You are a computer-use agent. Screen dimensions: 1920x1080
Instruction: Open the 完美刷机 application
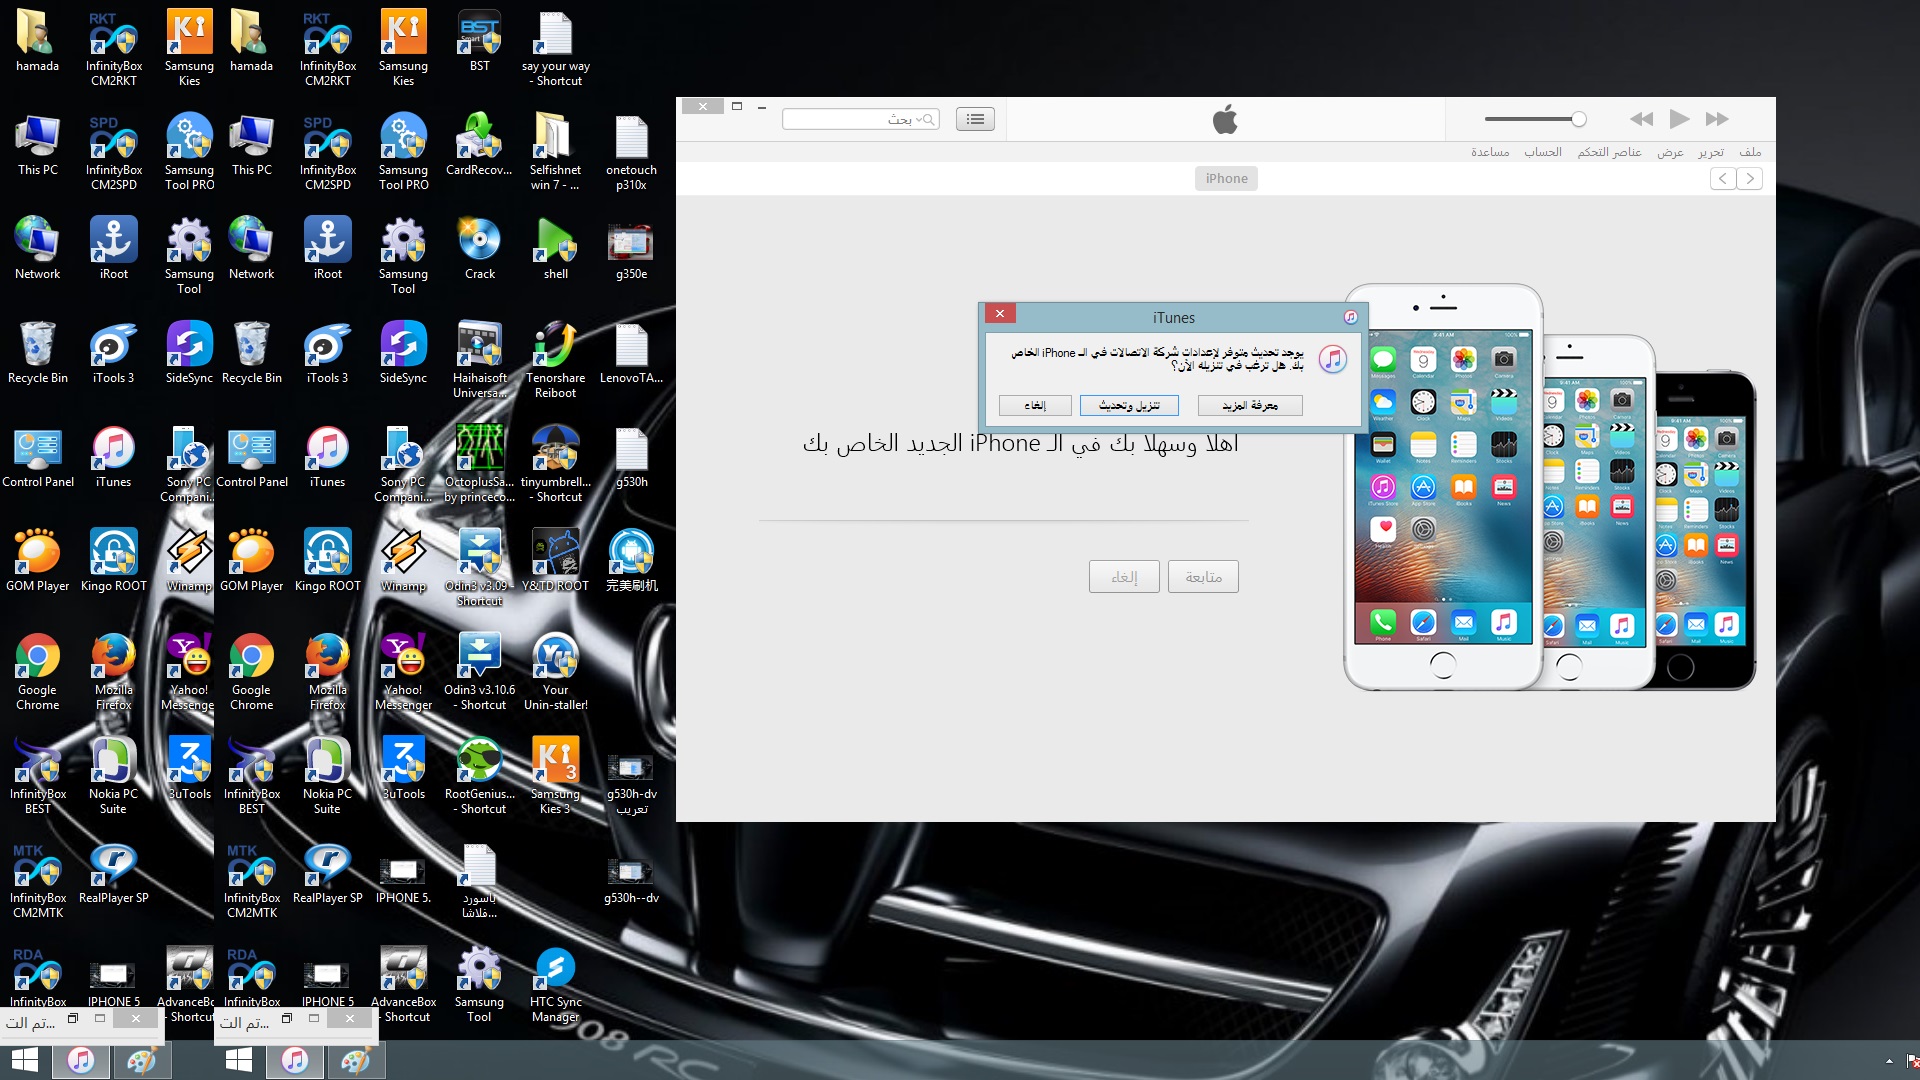632,560
